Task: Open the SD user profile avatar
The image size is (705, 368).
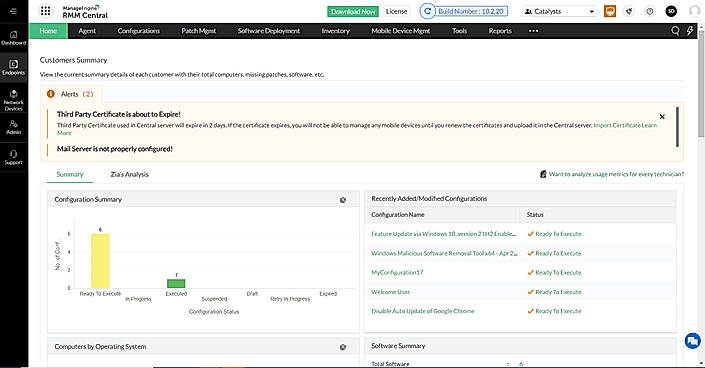Action: [x=671, y=11]
